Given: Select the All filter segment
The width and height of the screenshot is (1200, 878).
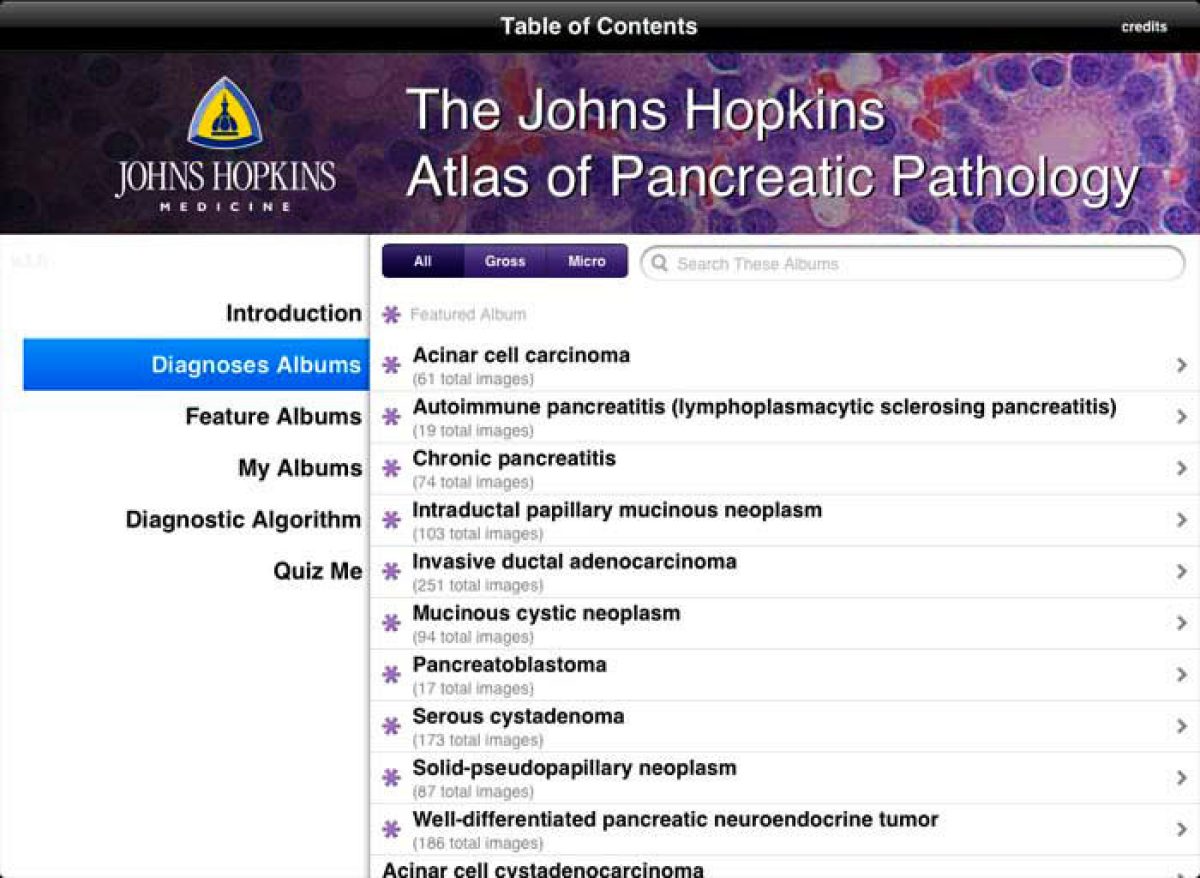Looking at the screenshot, I should pyautogui.click(x=422, y=261).
